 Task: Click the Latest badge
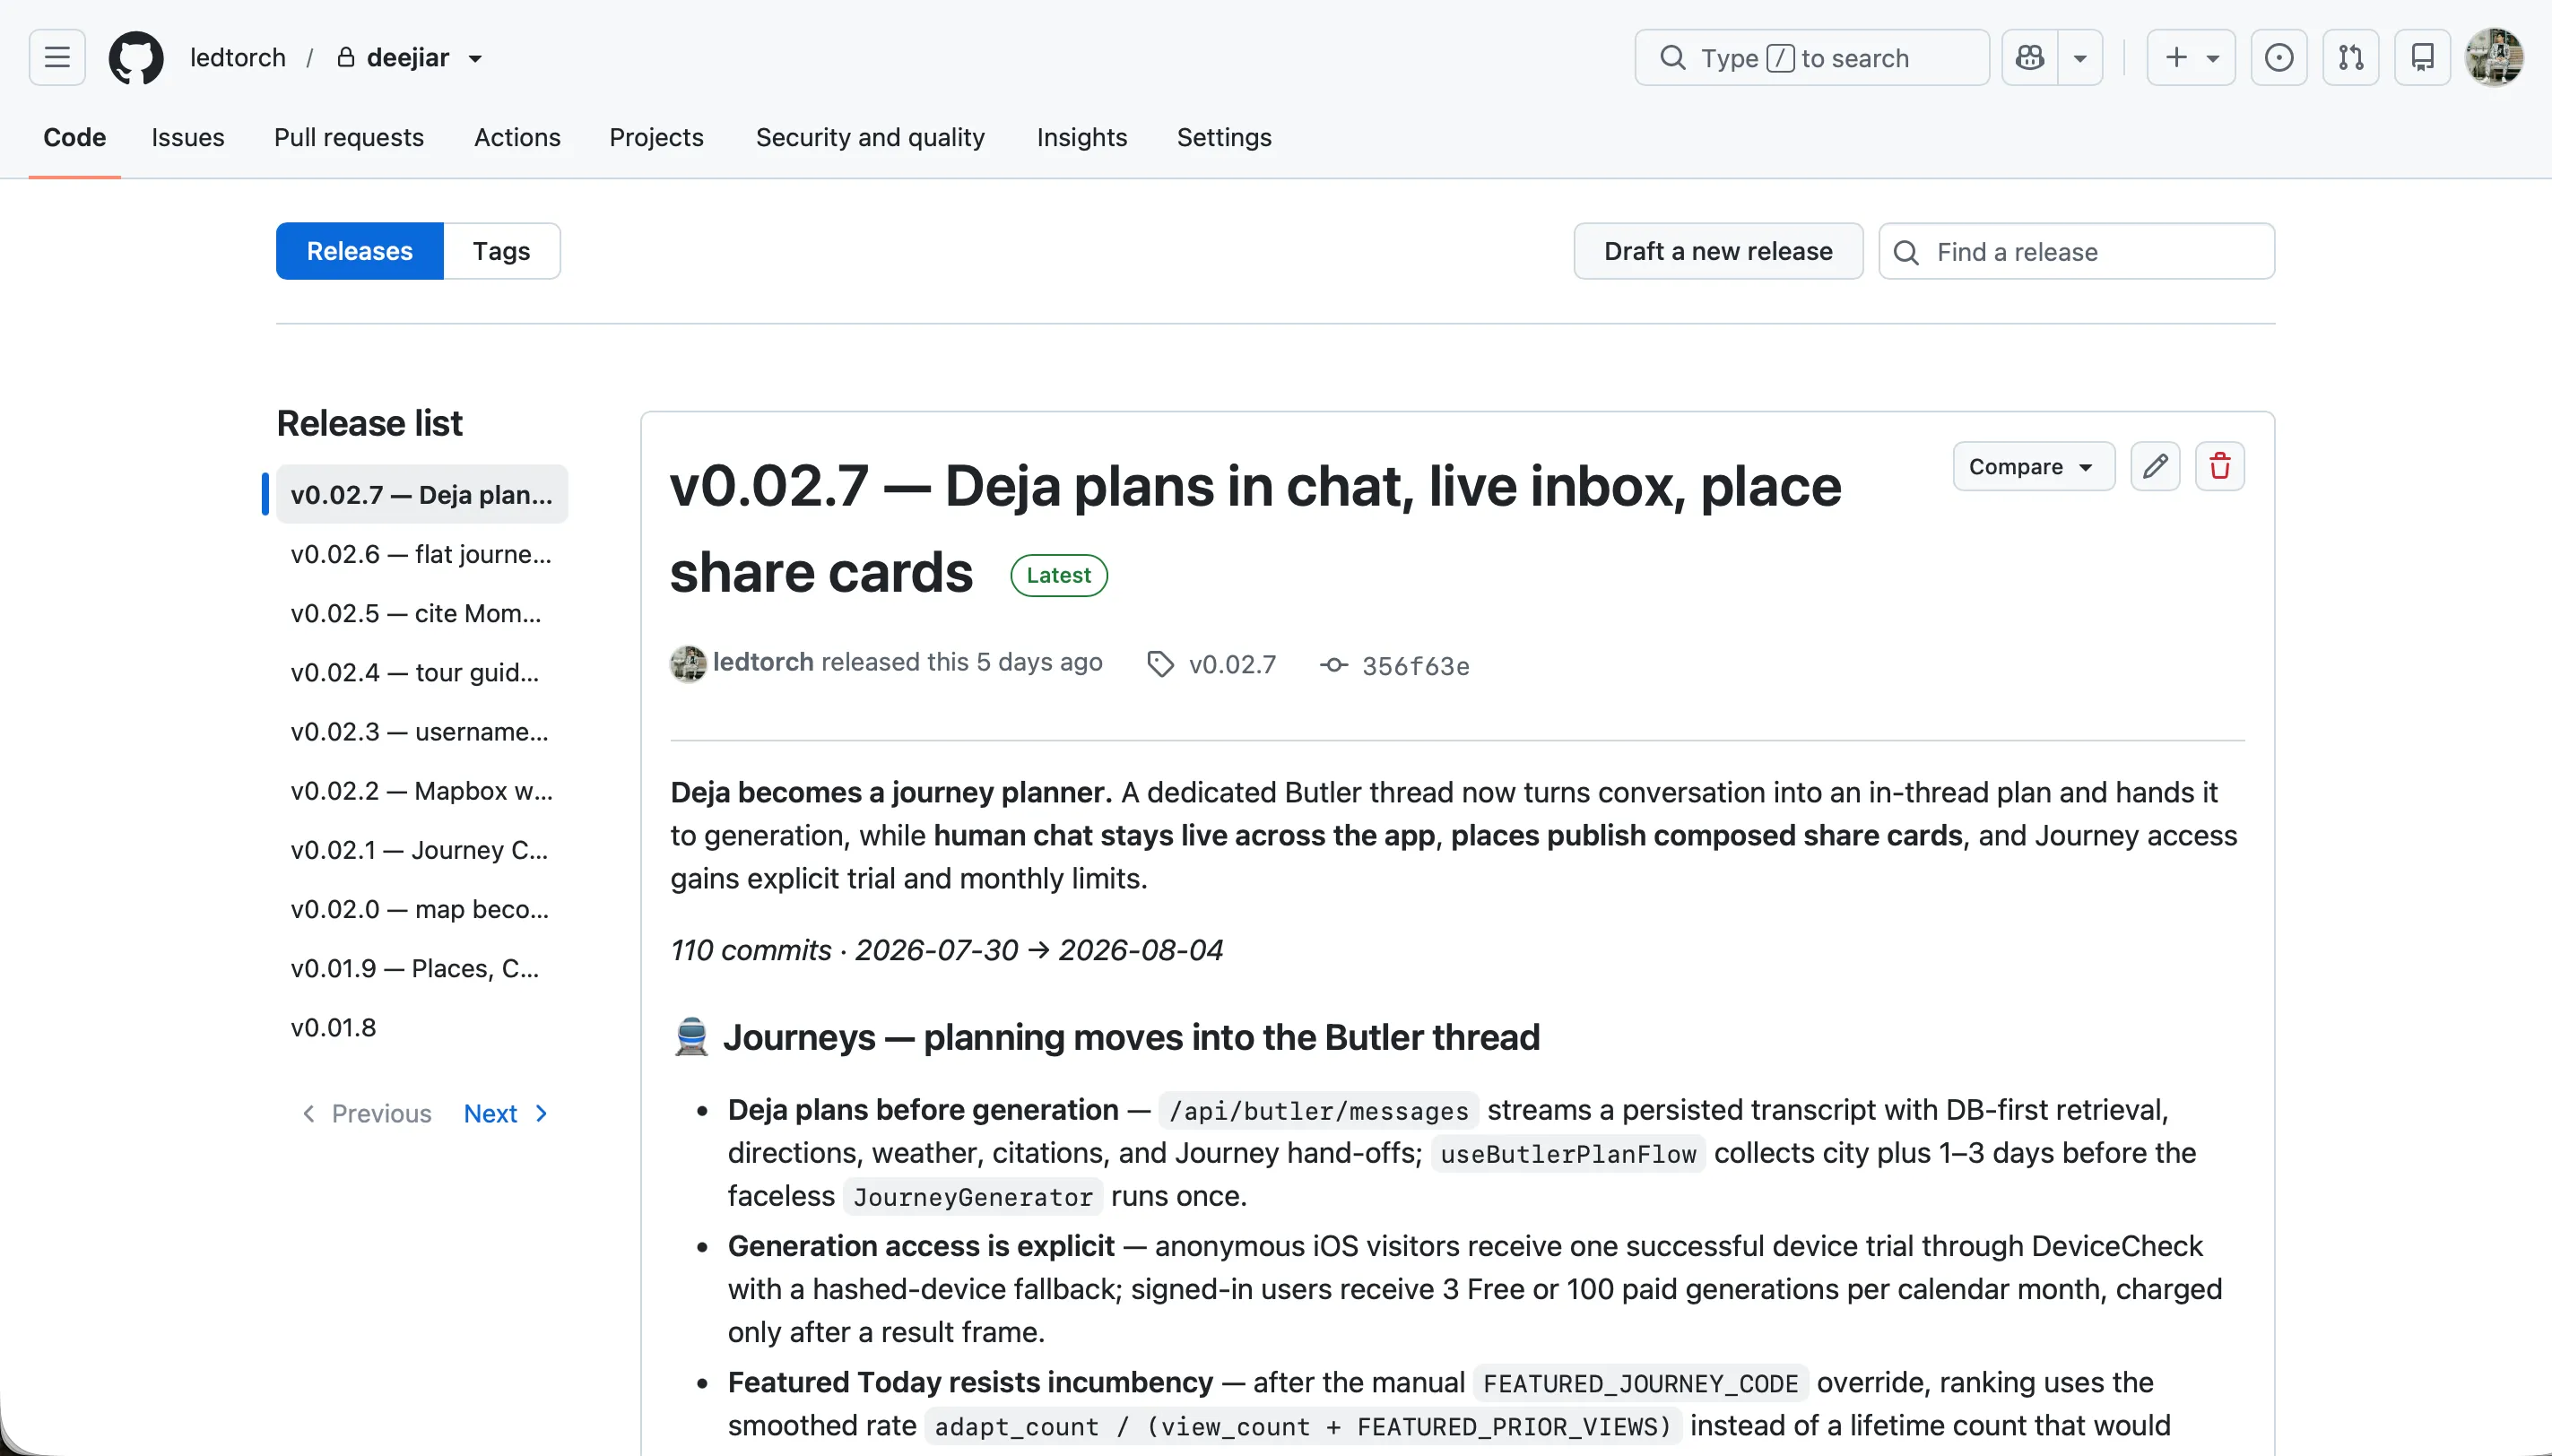(1058, 575)
